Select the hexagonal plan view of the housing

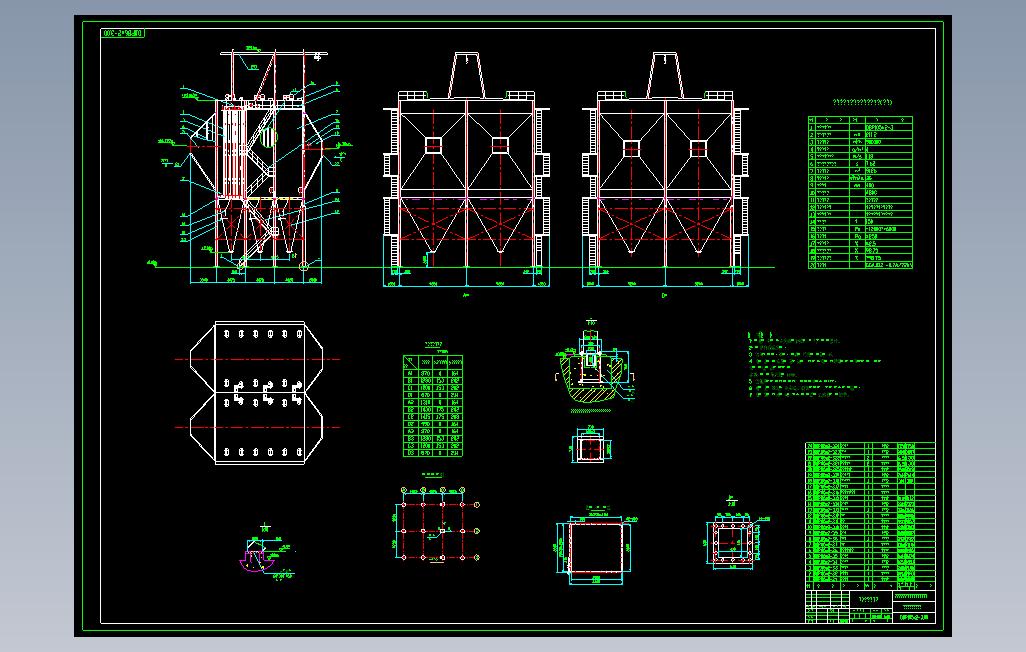pos(257,393)
